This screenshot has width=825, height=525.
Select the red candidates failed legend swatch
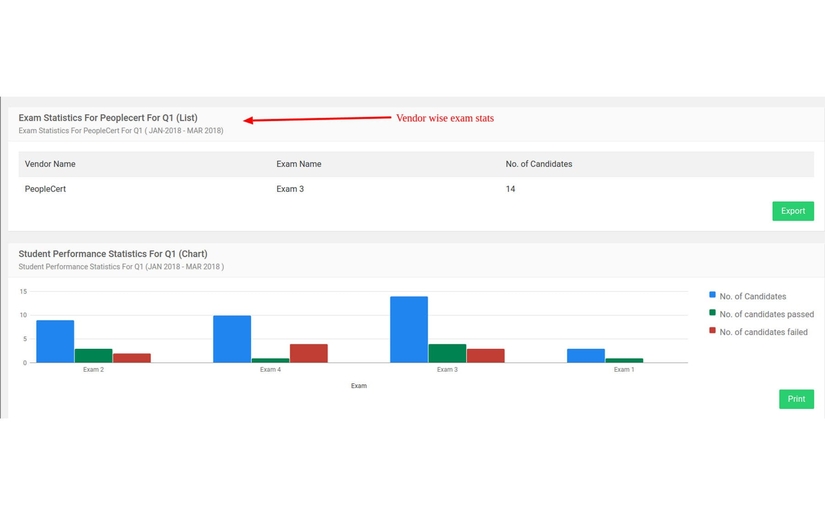click(712, 331)
